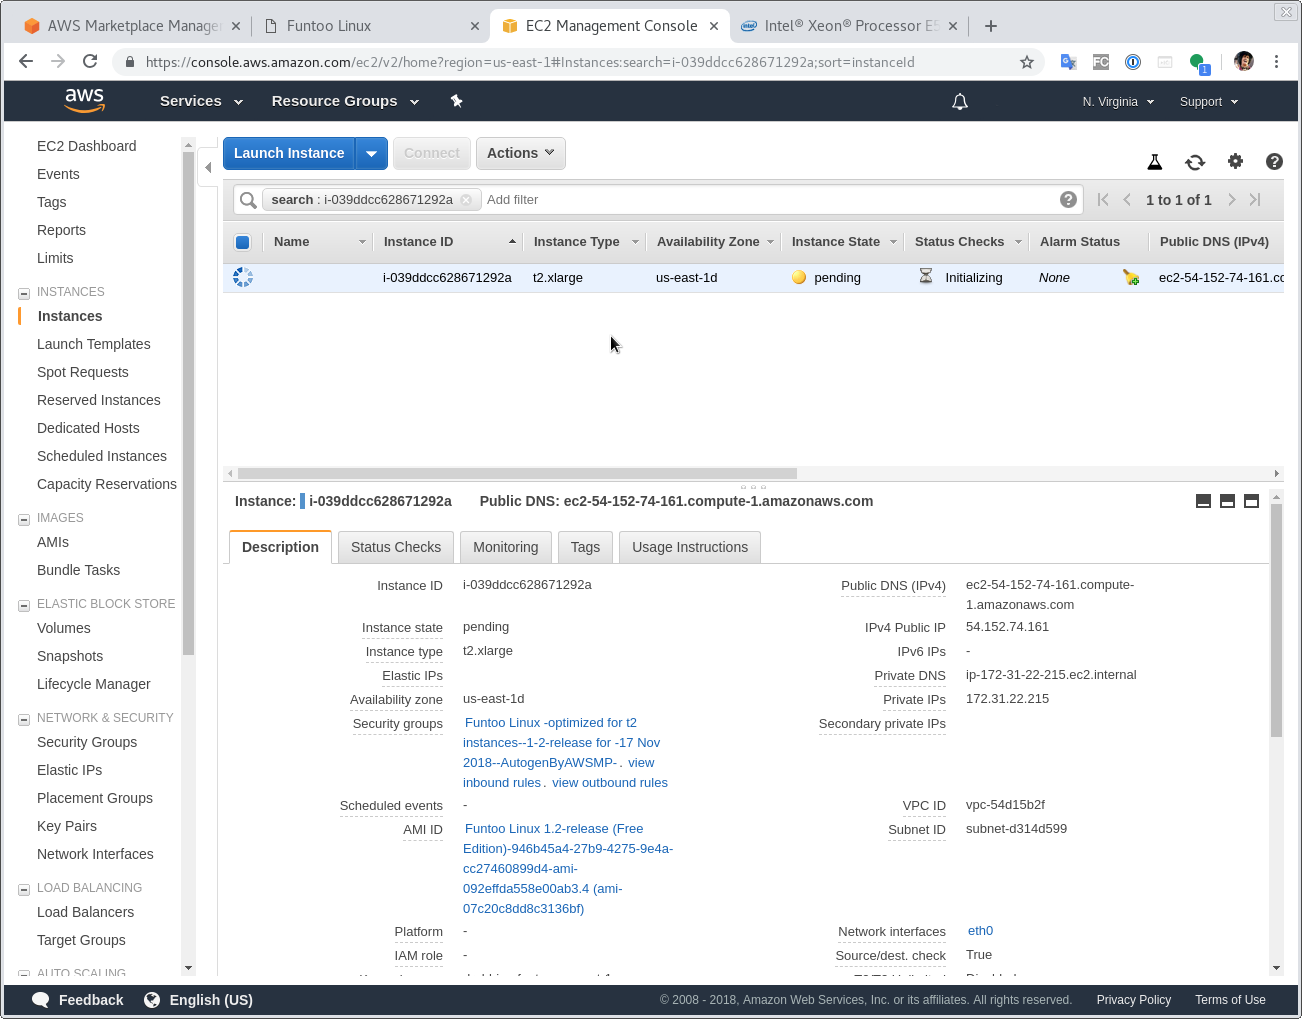Go to previous page of results
This screenshot has height=1019, width=1302.
(1127, 200)
